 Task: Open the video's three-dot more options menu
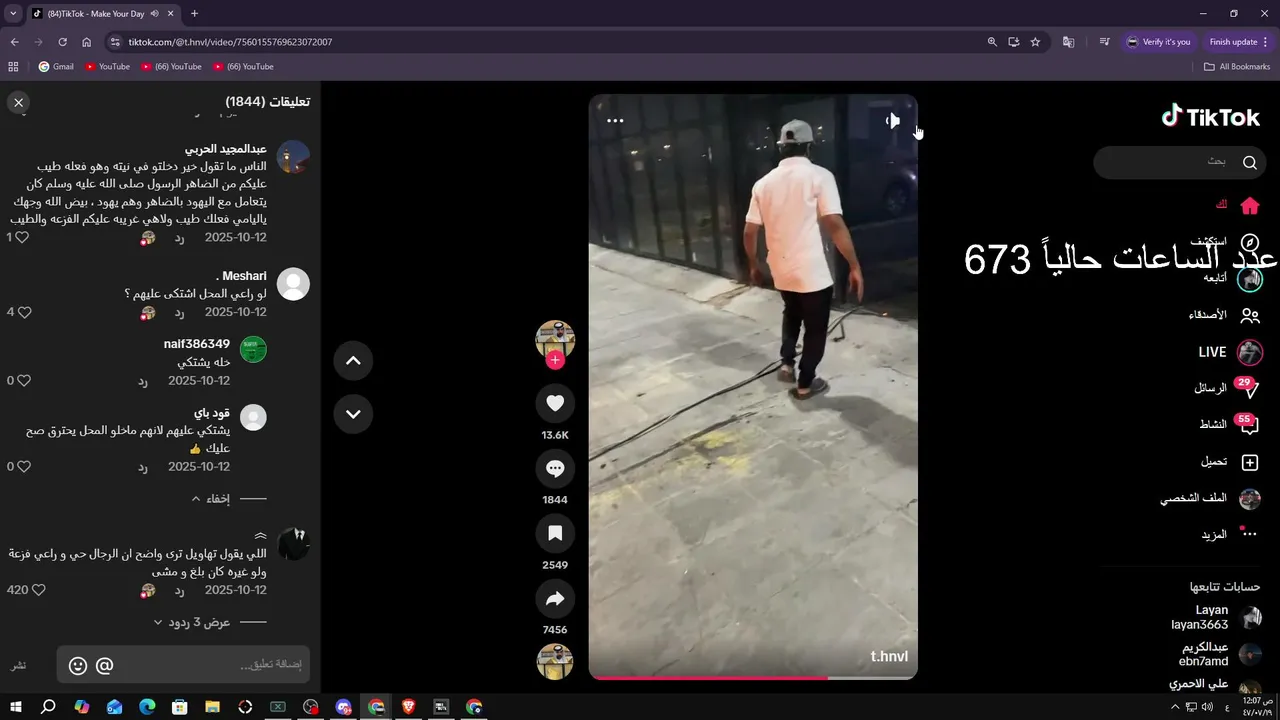615,121
